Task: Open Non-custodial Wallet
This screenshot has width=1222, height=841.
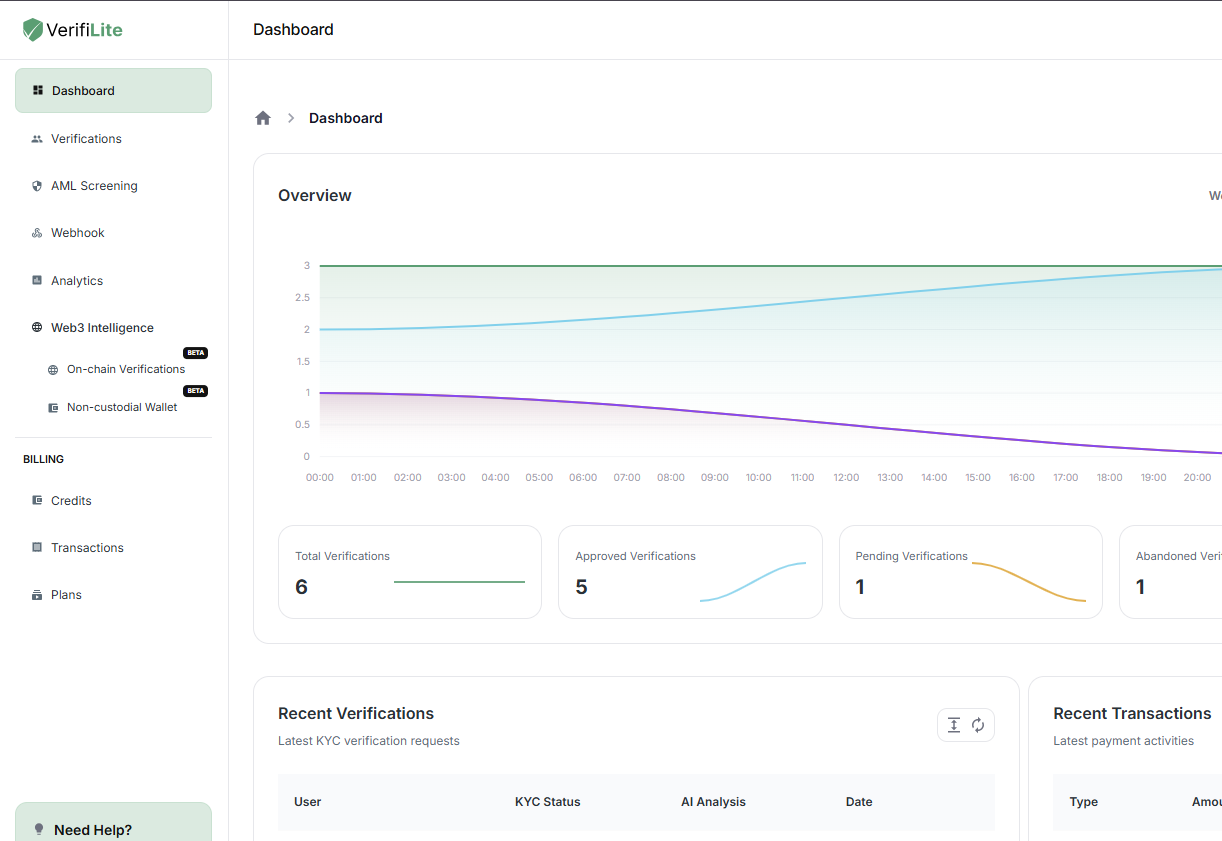Action: 122,407
